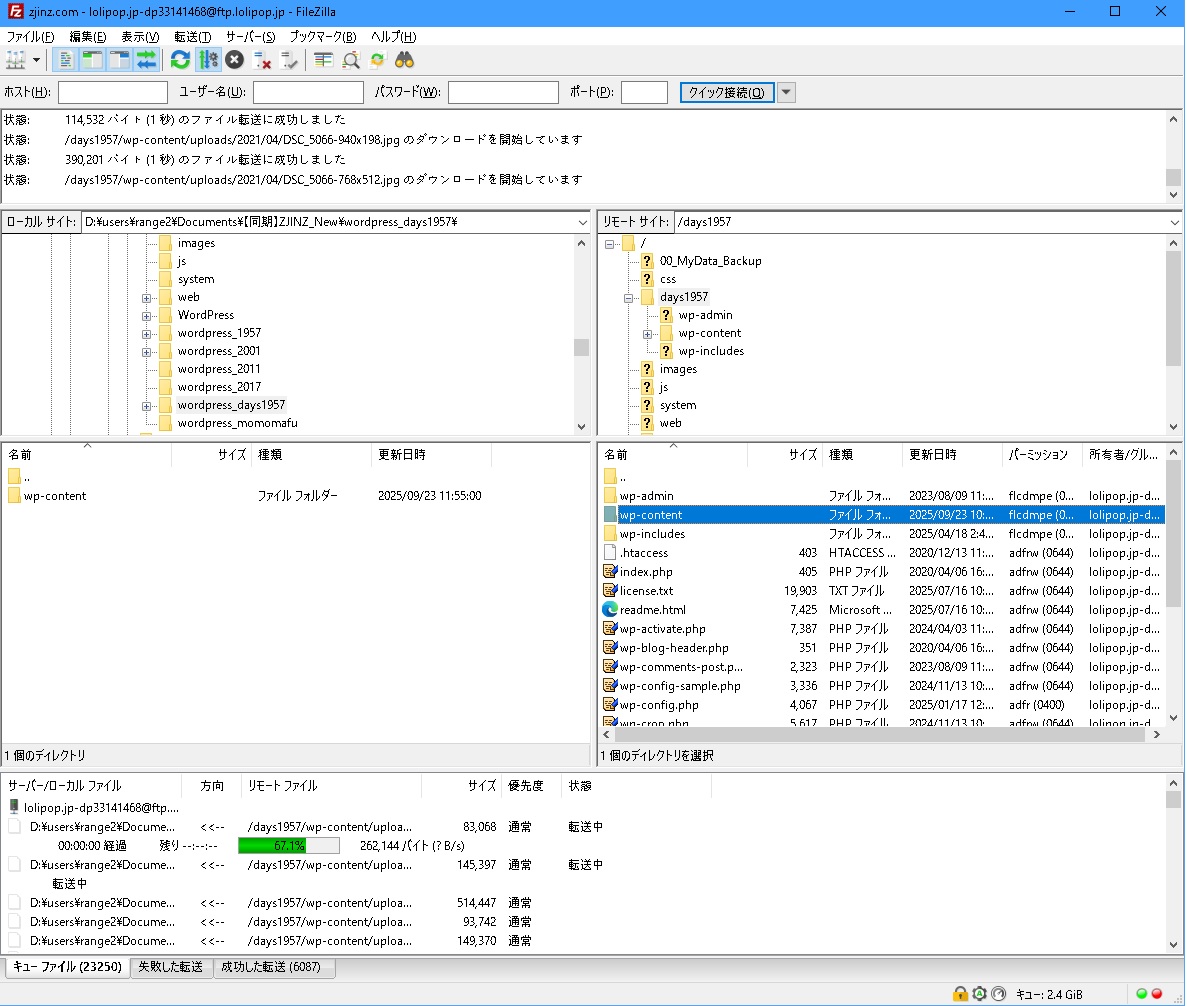1187x1006 pixels.
Task: Click the binoculars file search icon
Action: pos(404,60)
